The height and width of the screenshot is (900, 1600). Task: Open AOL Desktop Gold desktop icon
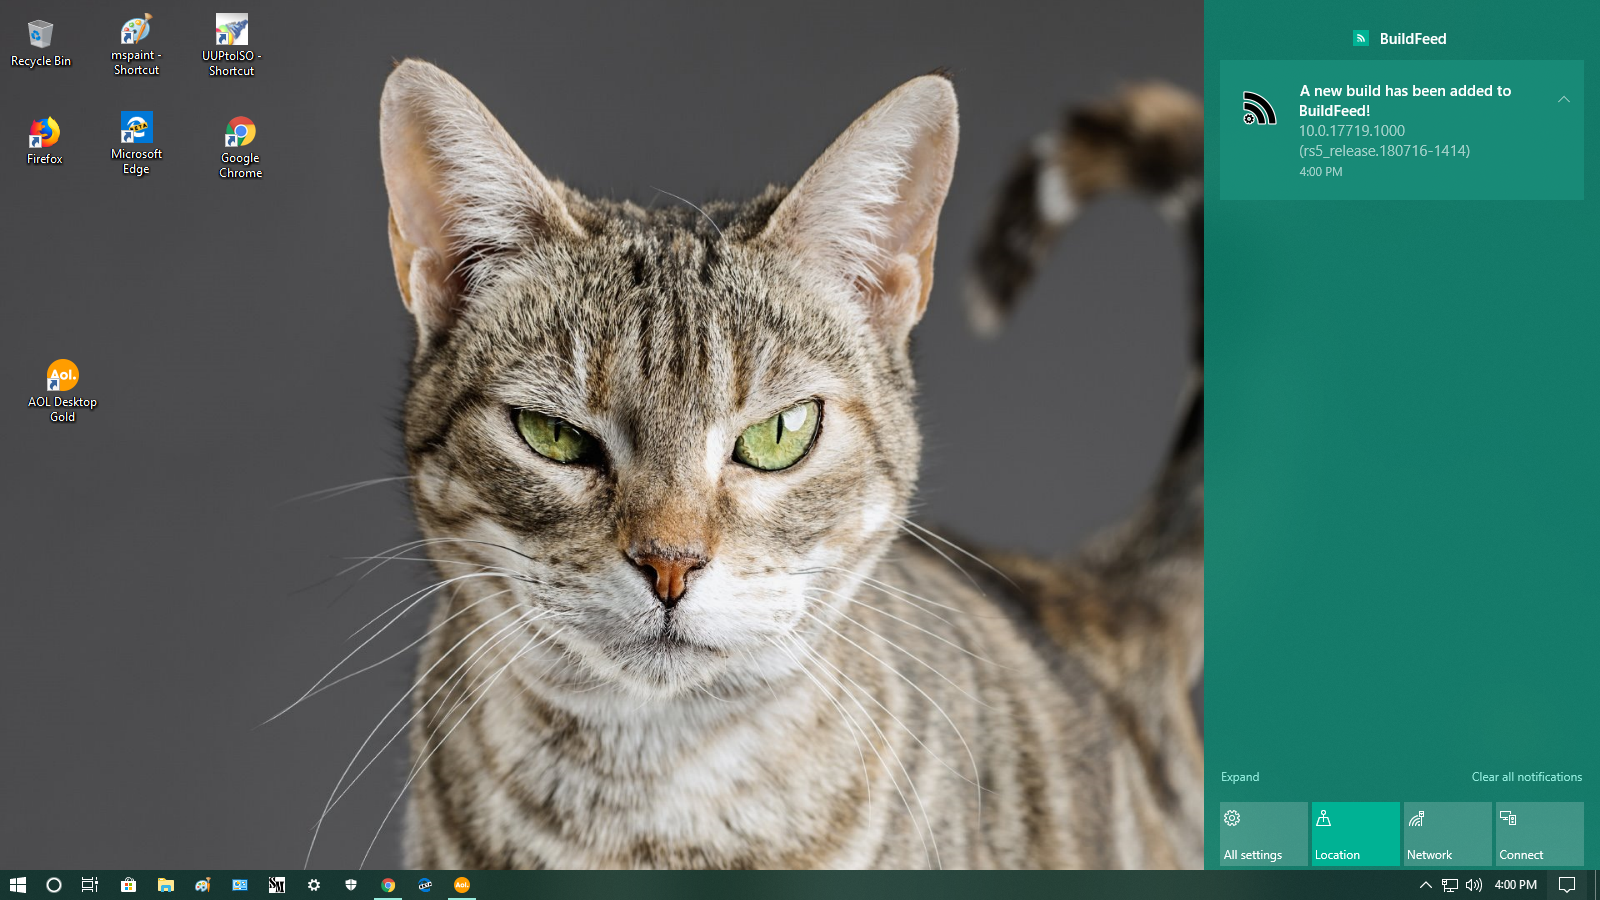pos(62,390)
